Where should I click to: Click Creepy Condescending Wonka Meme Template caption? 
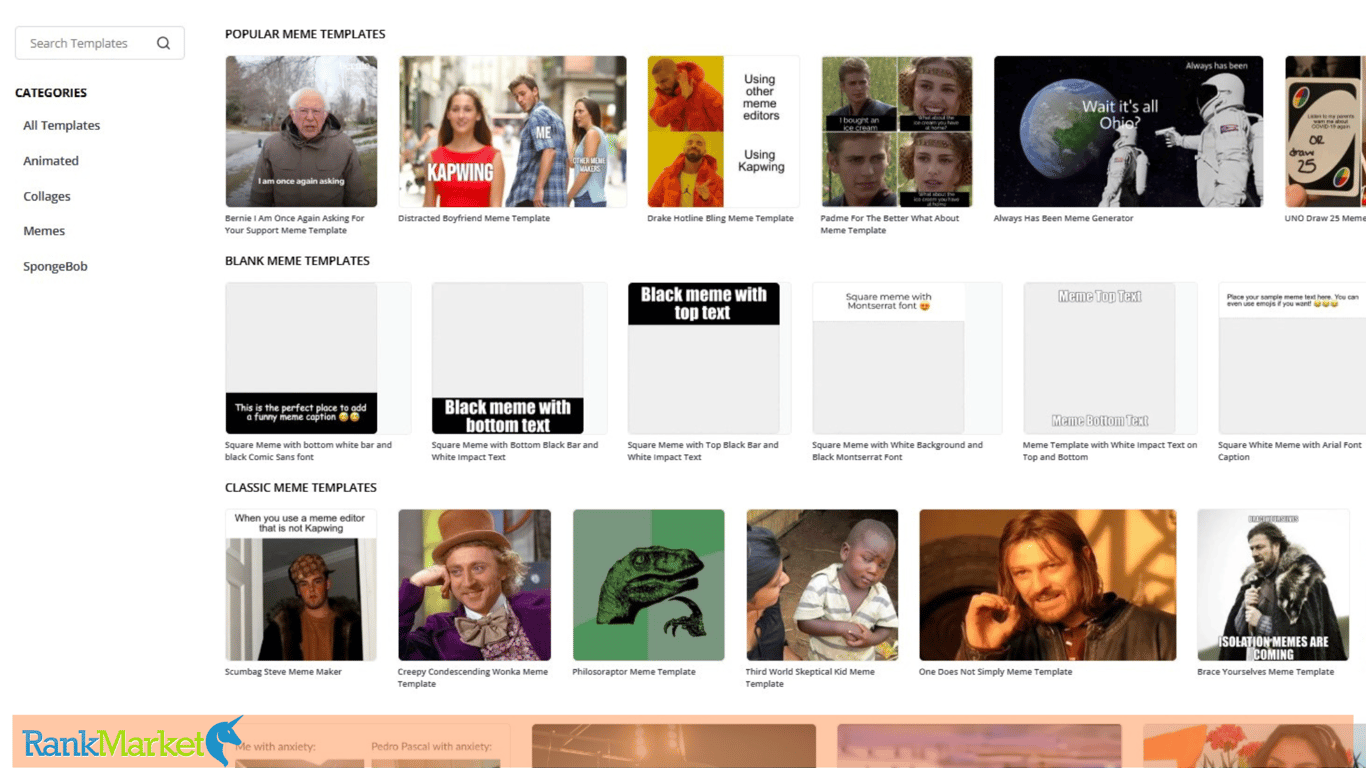(473, 678)
